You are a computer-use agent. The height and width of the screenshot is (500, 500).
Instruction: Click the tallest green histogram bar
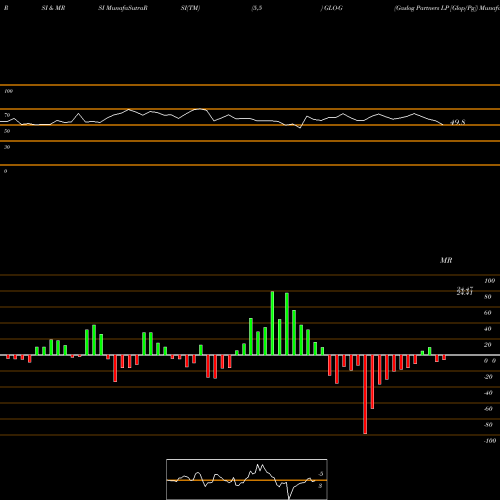pos(272,323)
